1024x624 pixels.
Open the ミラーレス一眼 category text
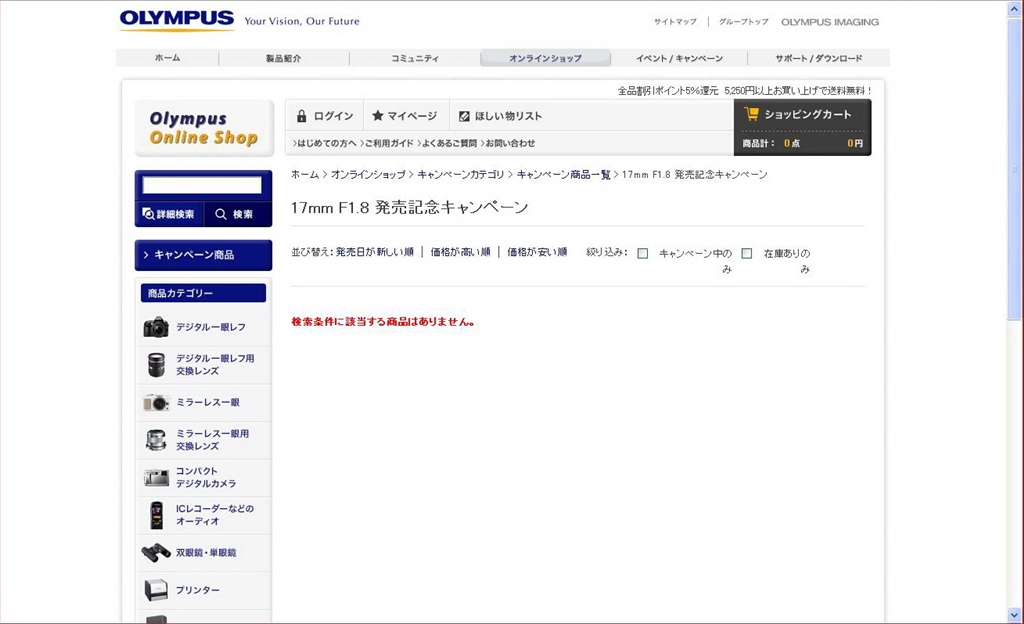tap(208, 403)
